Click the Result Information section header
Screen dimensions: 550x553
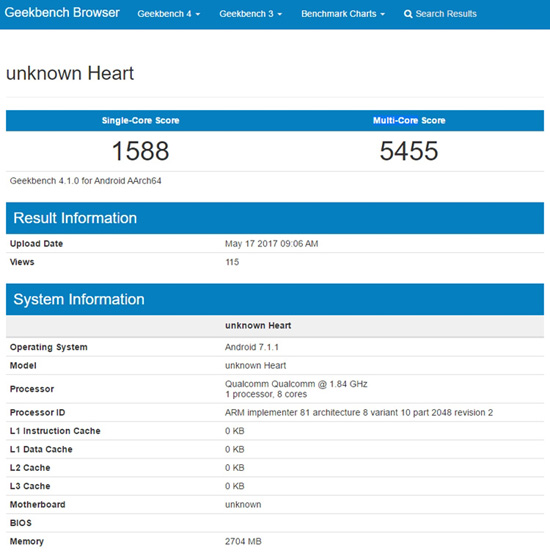coord(275,218)
